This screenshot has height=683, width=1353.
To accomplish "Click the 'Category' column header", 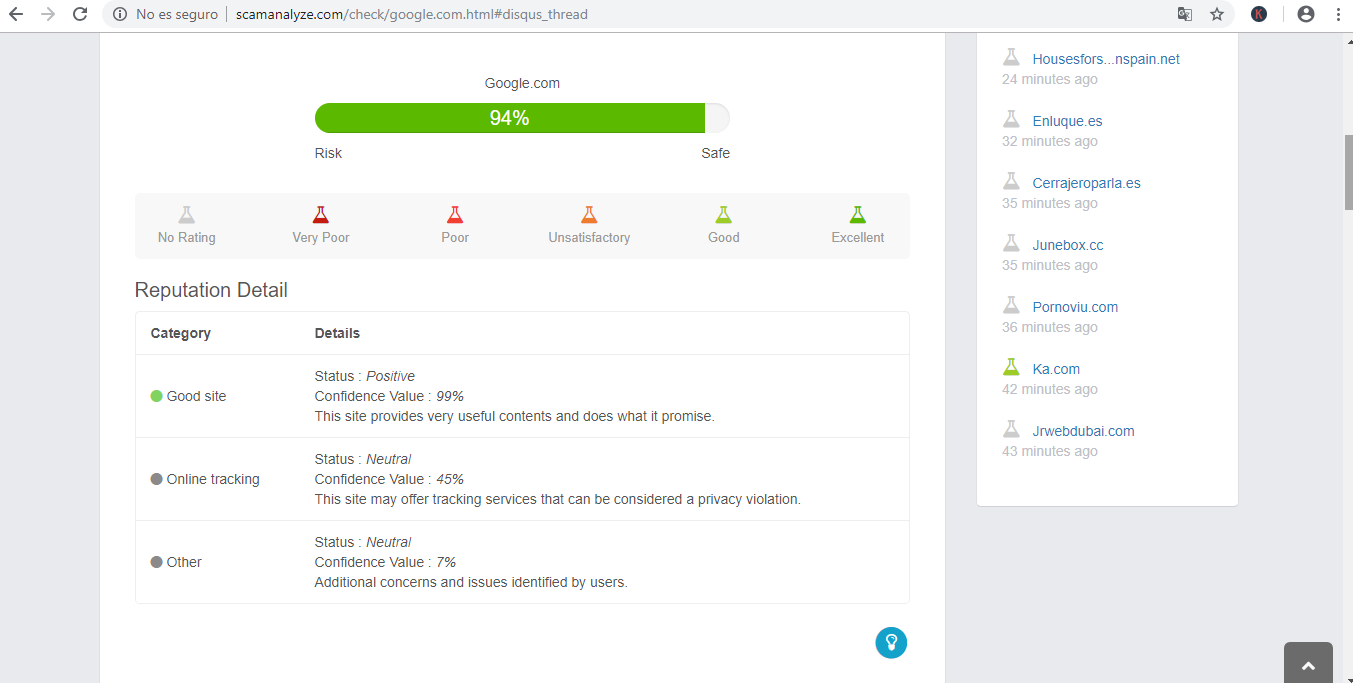I will pyautogui.click(x=180, y=333).
